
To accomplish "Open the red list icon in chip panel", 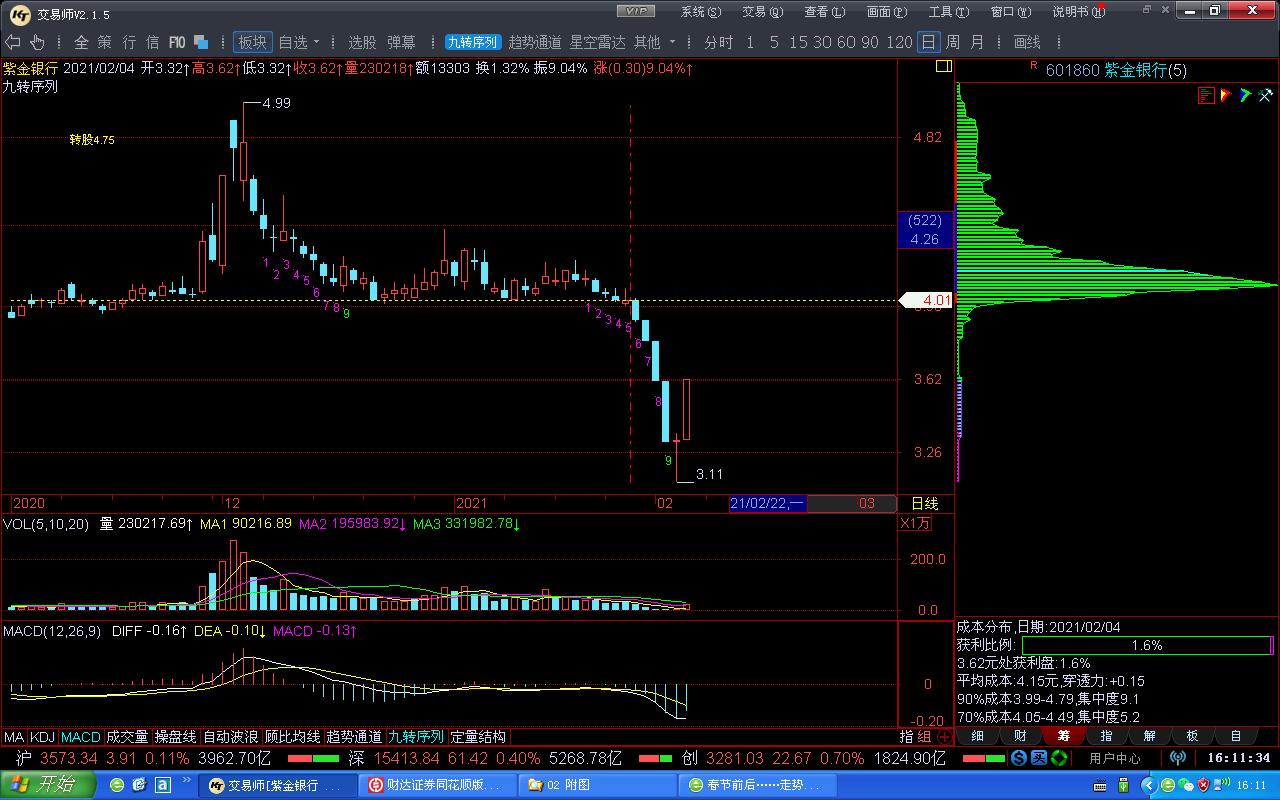I will [x=1207, y=95].
